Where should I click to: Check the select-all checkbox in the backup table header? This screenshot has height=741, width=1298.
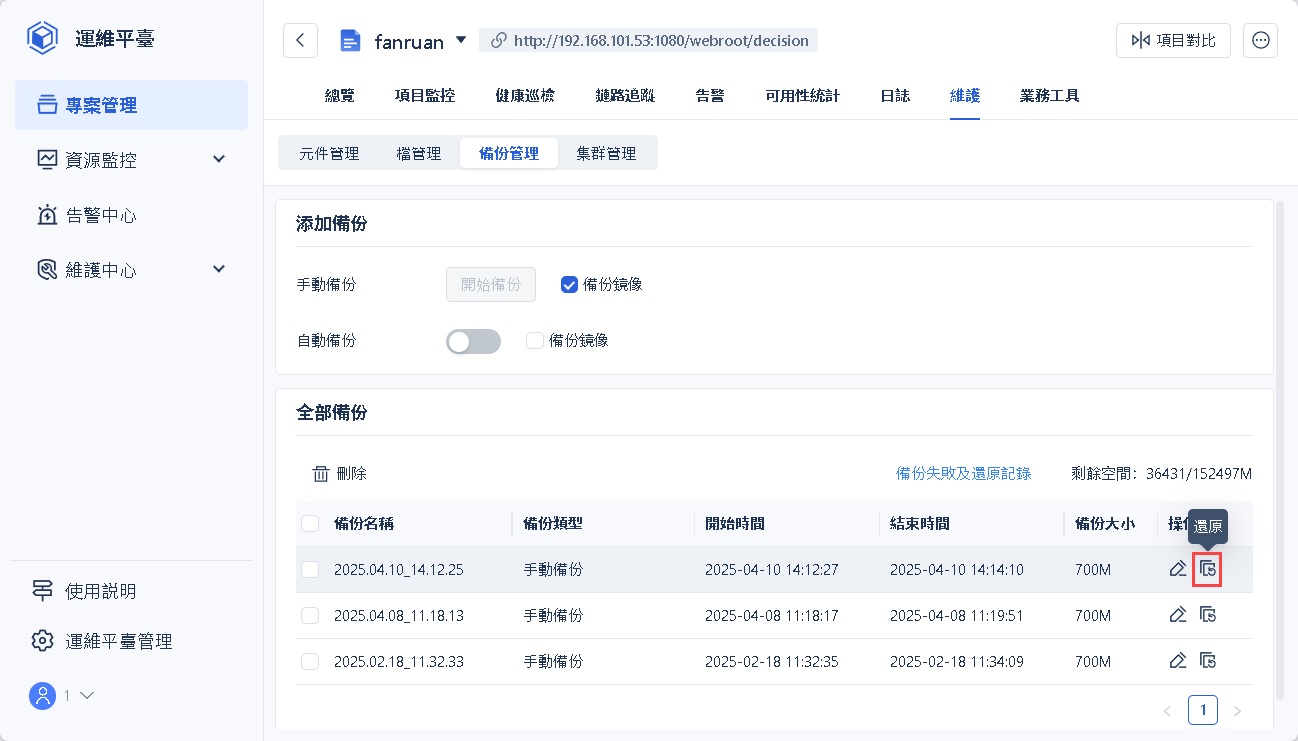(310, 523)
